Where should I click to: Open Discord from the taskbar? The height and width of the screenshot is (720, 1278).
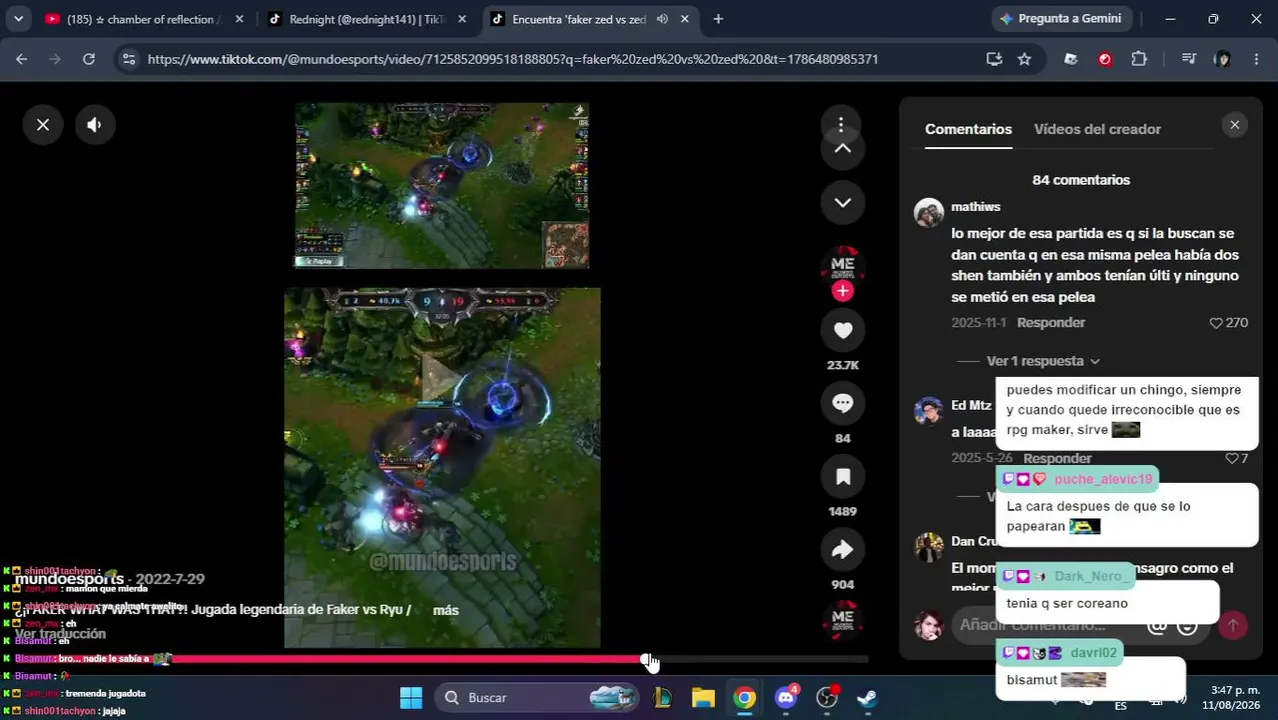click(x=786, y=698)
